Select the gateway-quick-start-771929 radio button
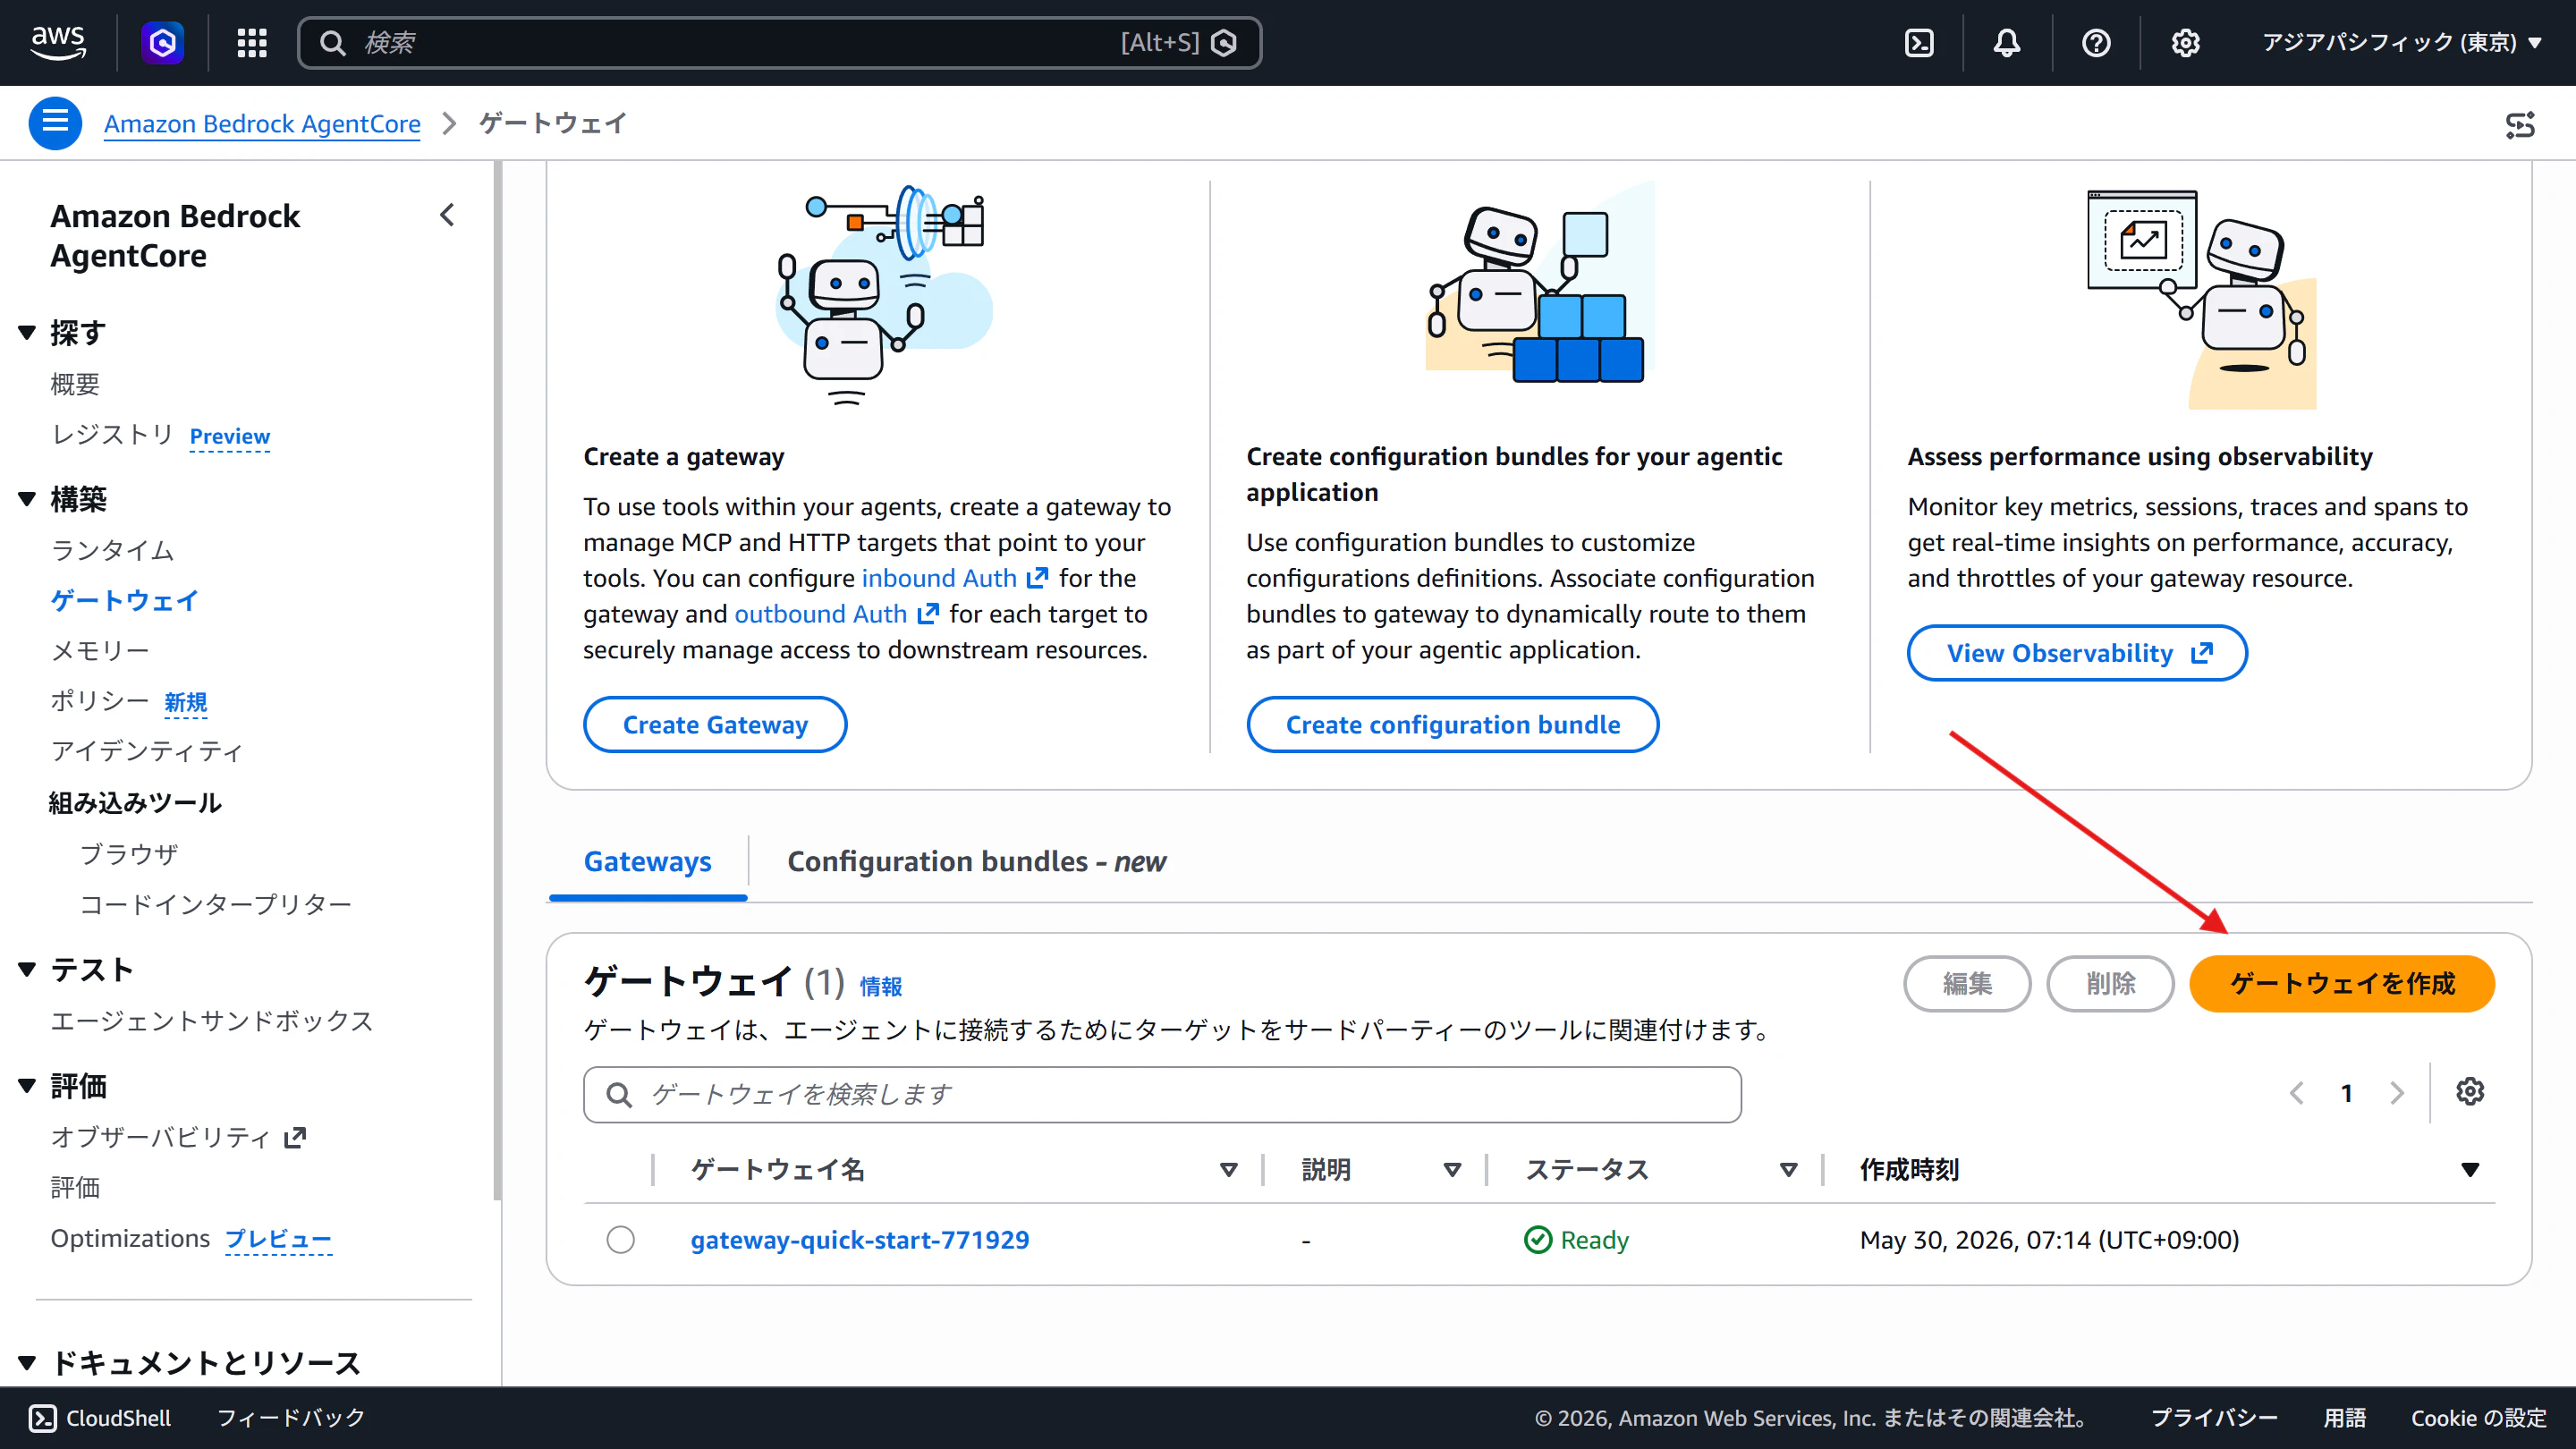The image size is (2576, 1449). pyautogui.click(x=620, y=1240)
